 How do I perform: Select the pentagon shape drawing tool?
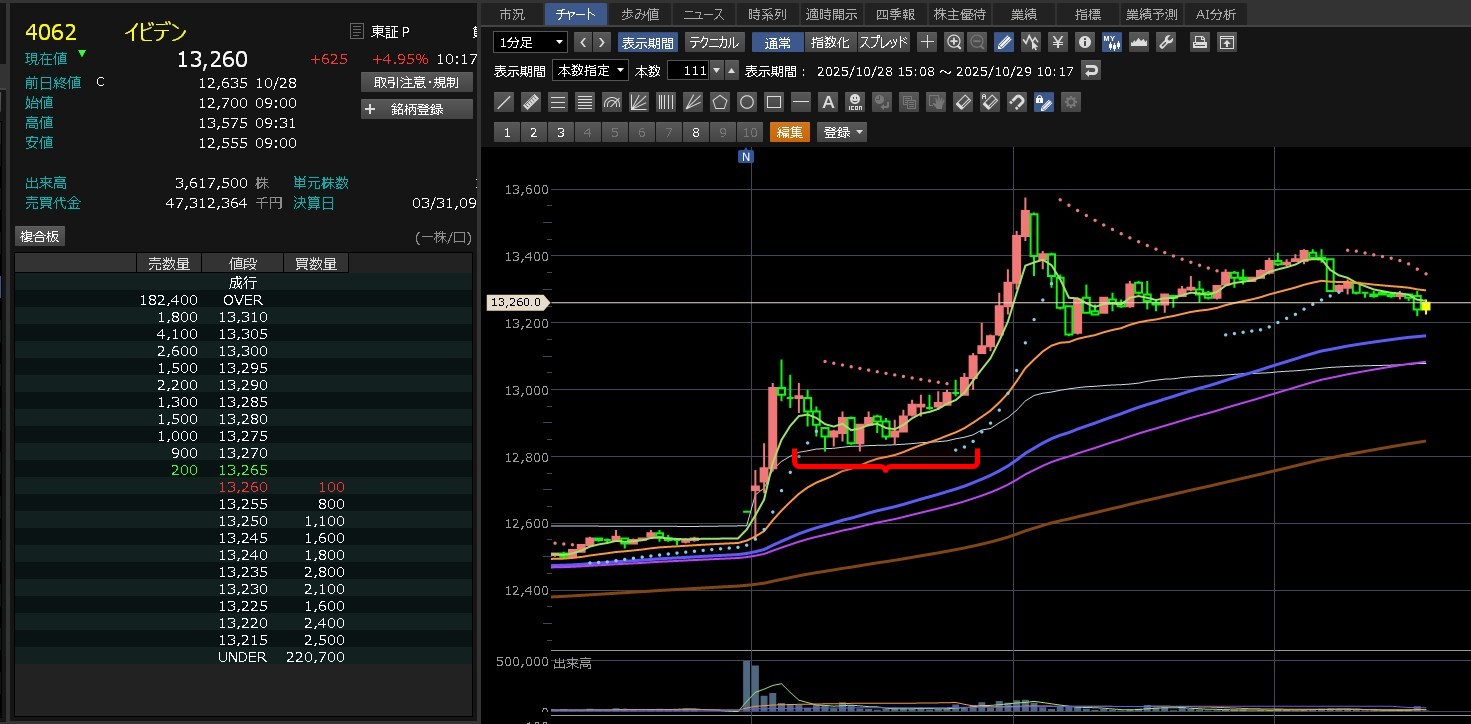point(720,102)
